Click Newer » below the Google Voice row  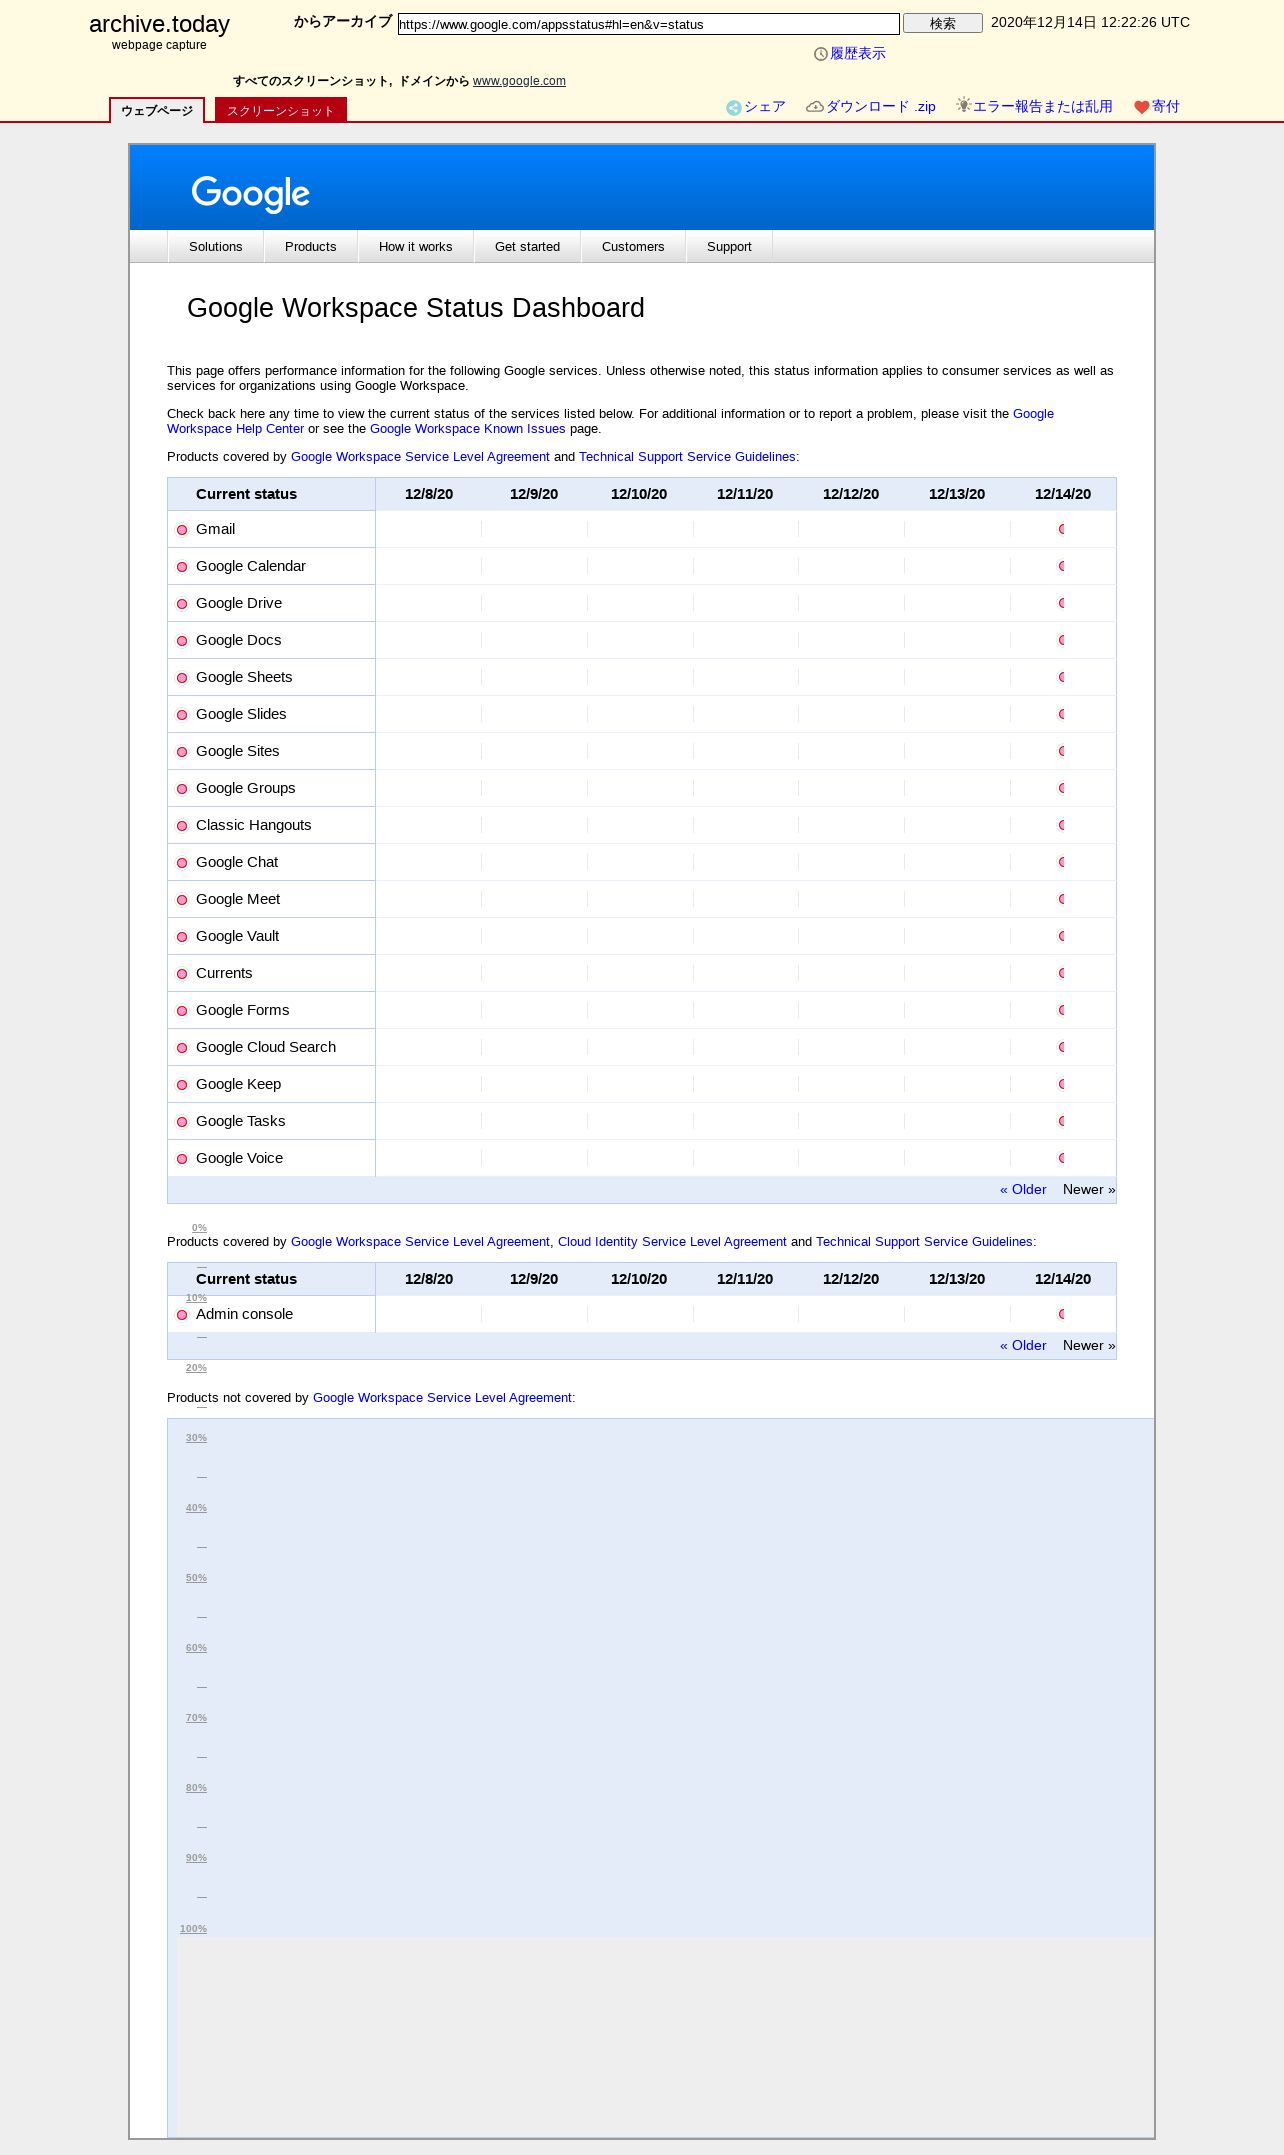click(1089, 1190)
